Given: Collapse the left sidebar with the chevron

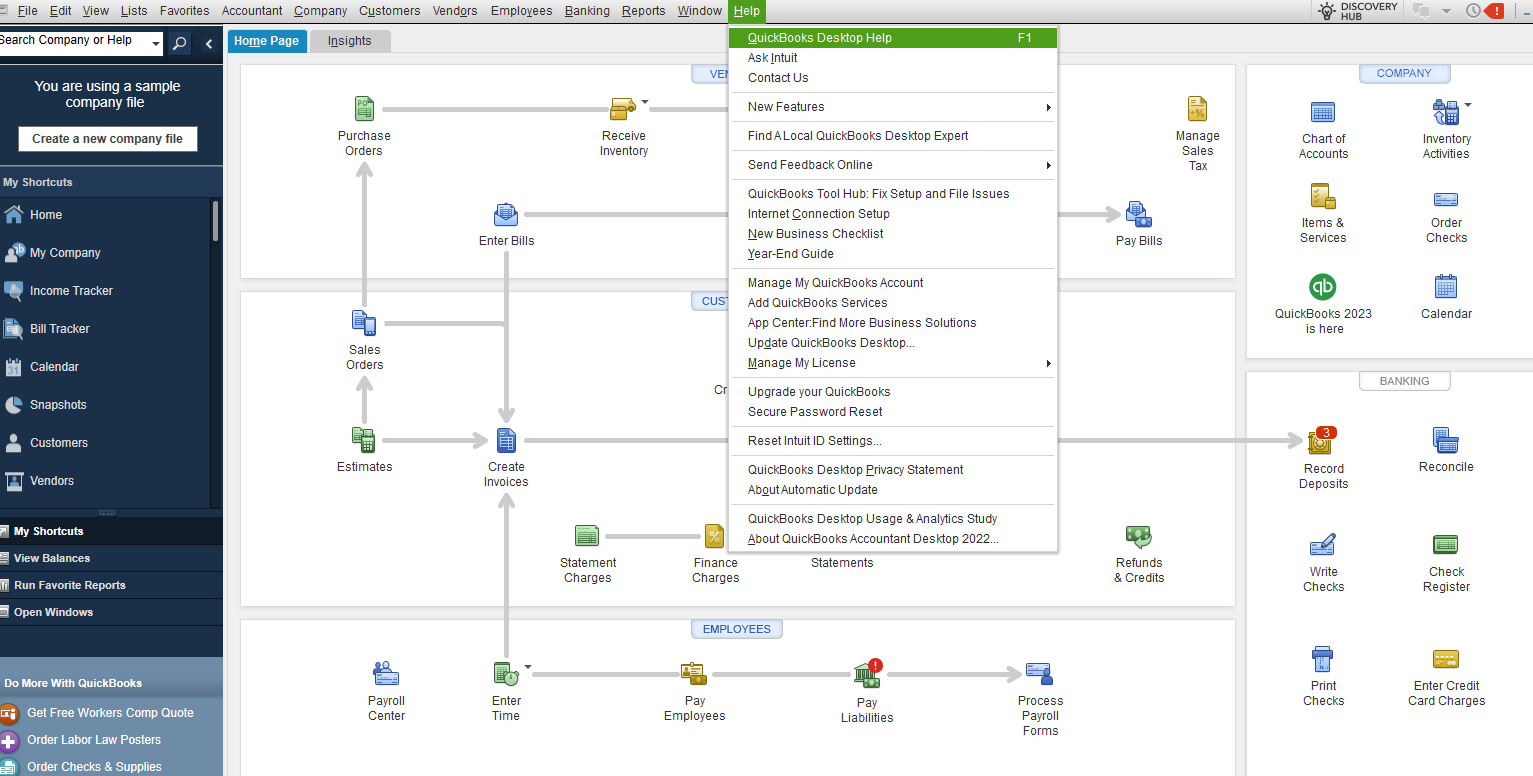Looking at the screenshot, I should point(208,44).
